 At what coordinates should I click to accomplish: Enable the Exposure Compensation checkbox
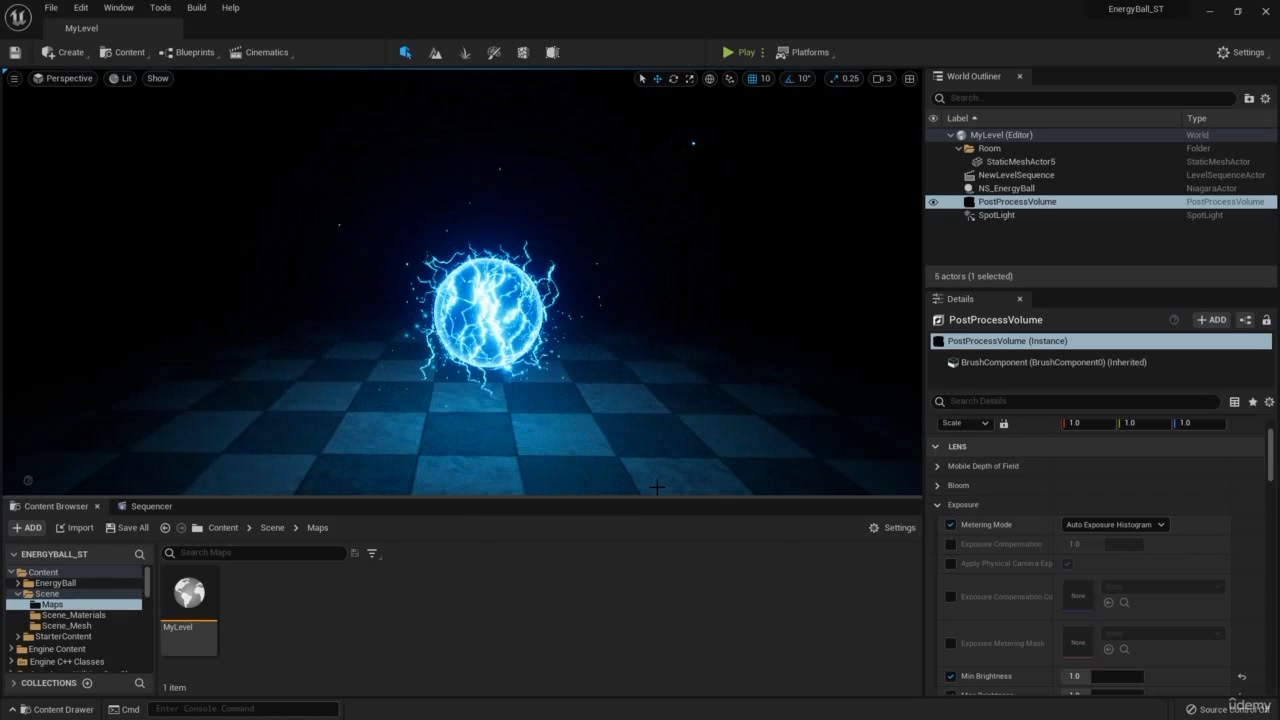coord(951,544)
